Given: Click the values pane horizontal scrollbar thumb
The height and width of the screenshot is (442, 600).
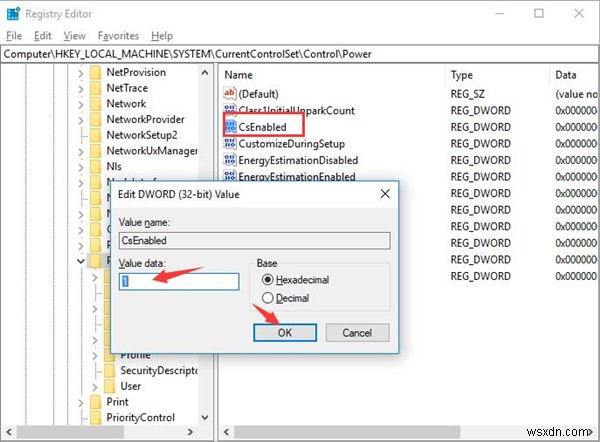Looking at the screenshot, I should (x=347, y=432).
